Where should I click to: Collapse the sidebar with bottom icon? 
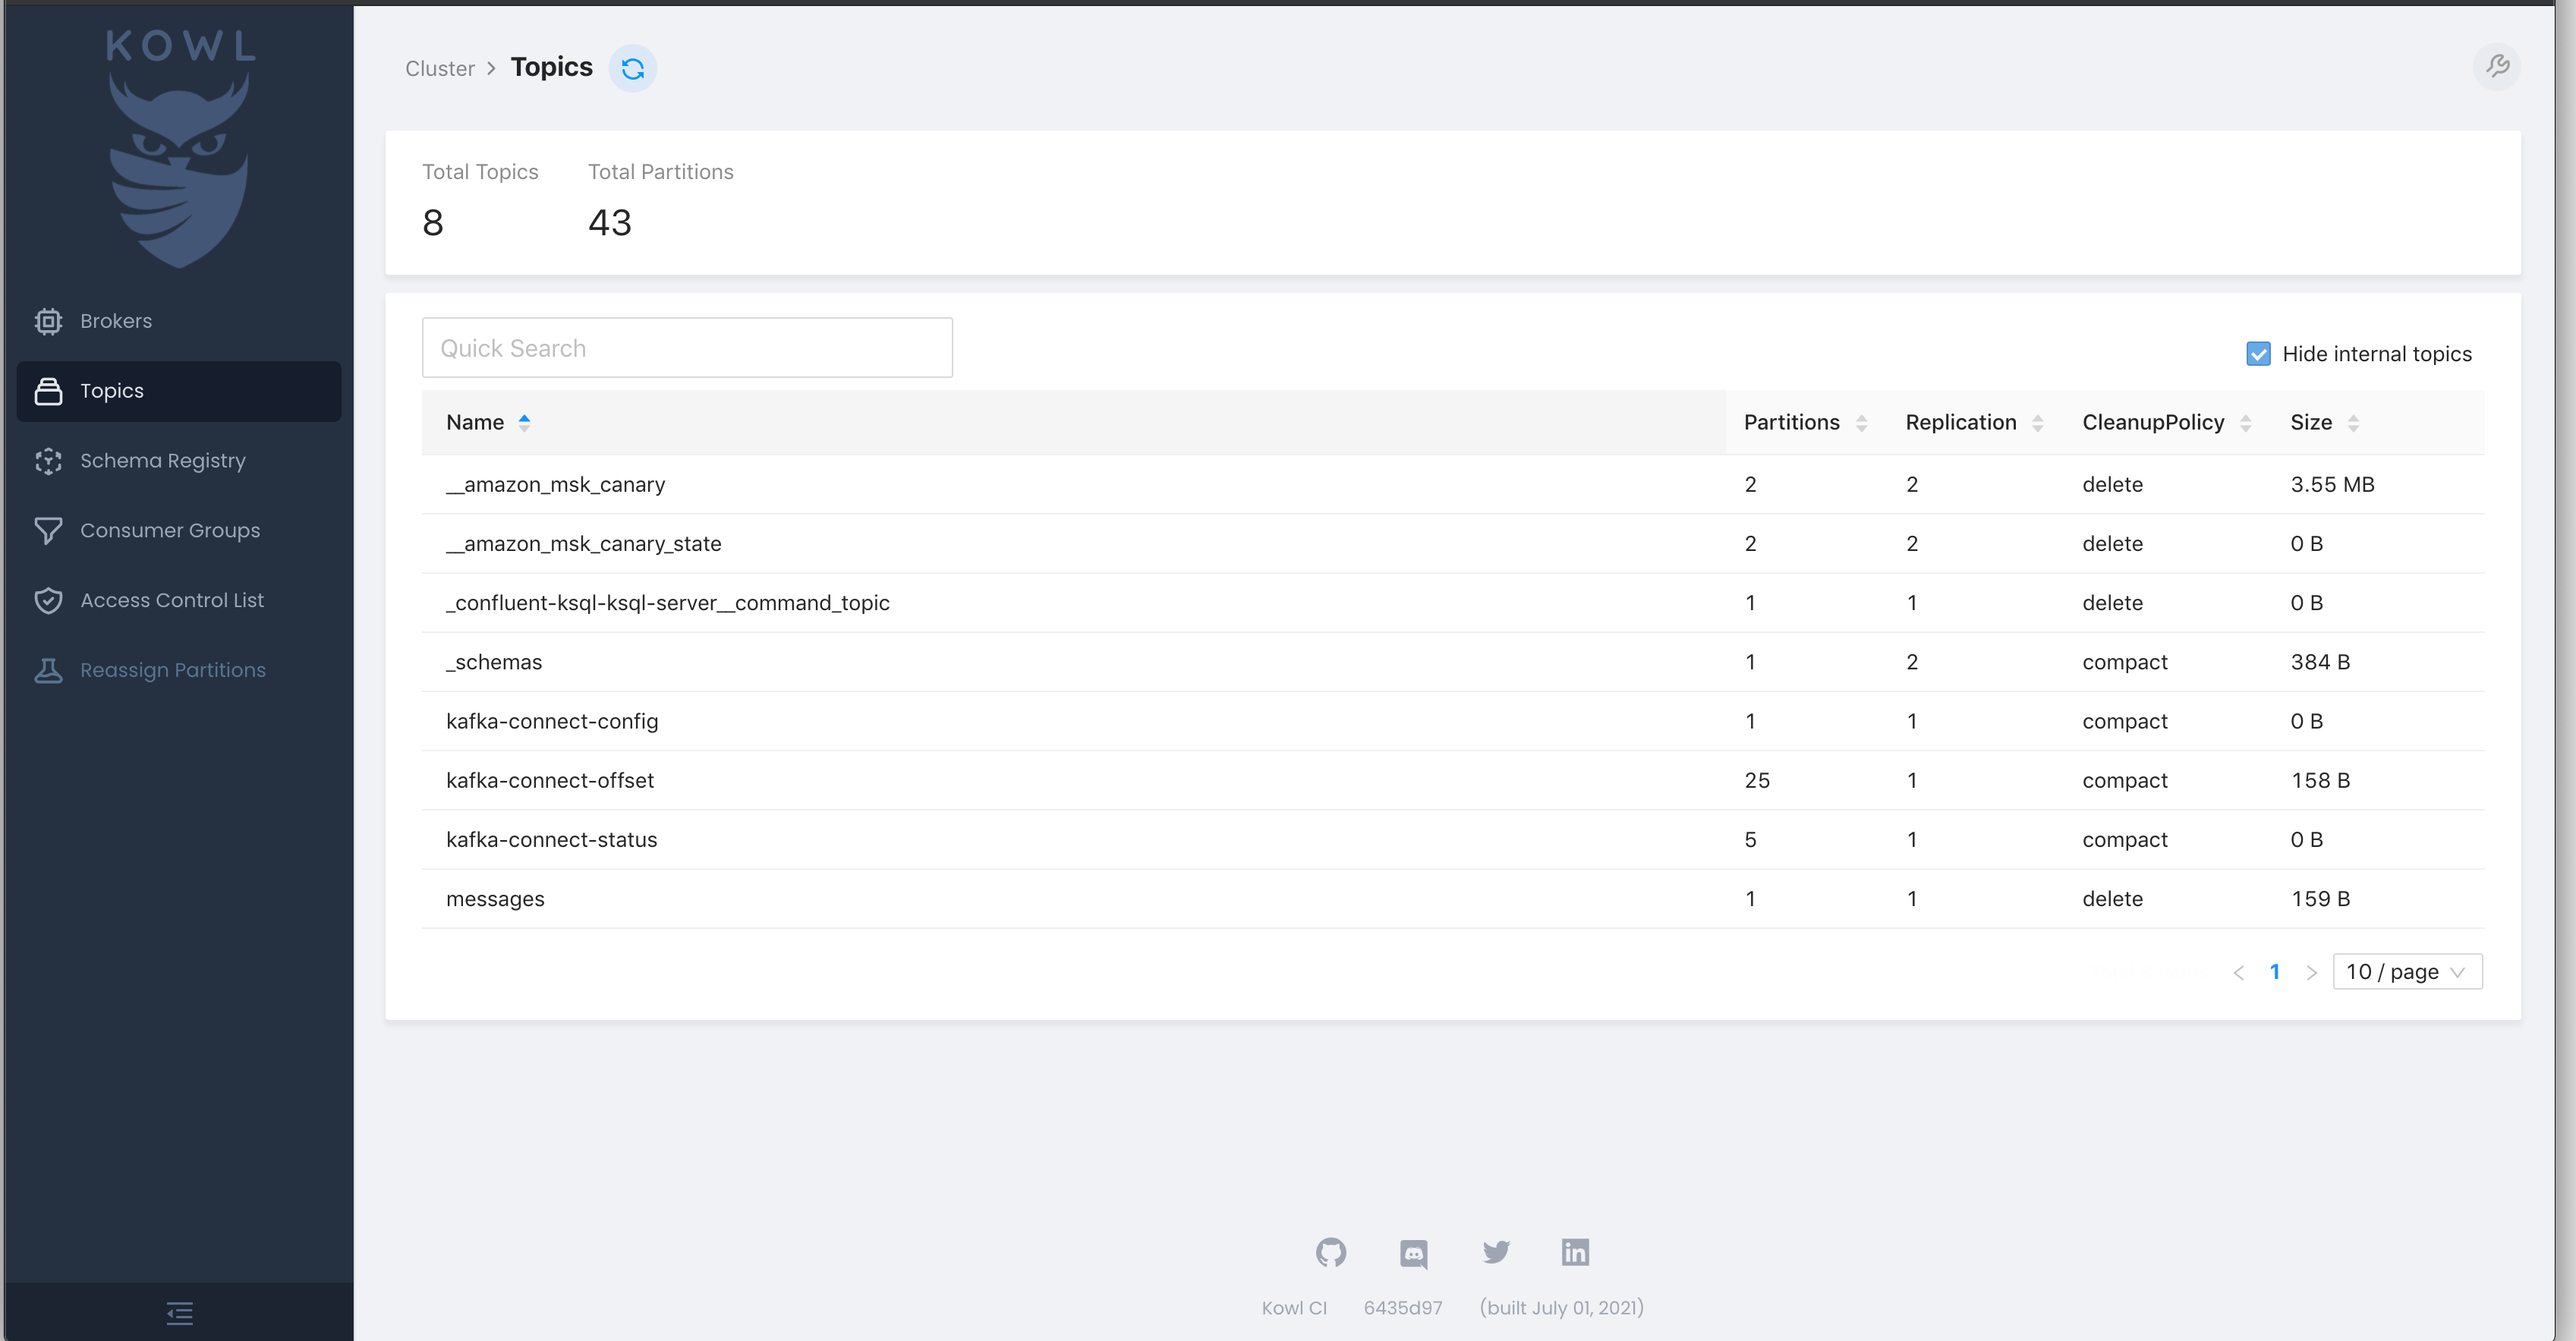pyautogui.click(x=180, y=1312)
